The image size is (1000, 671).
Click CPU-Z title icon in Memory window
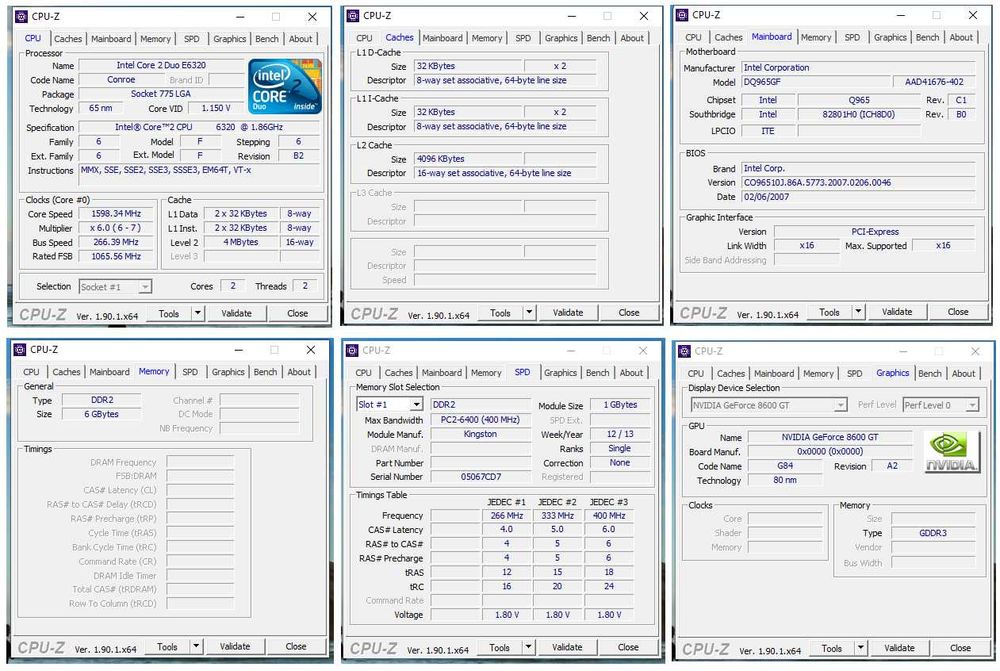[20, 350]
